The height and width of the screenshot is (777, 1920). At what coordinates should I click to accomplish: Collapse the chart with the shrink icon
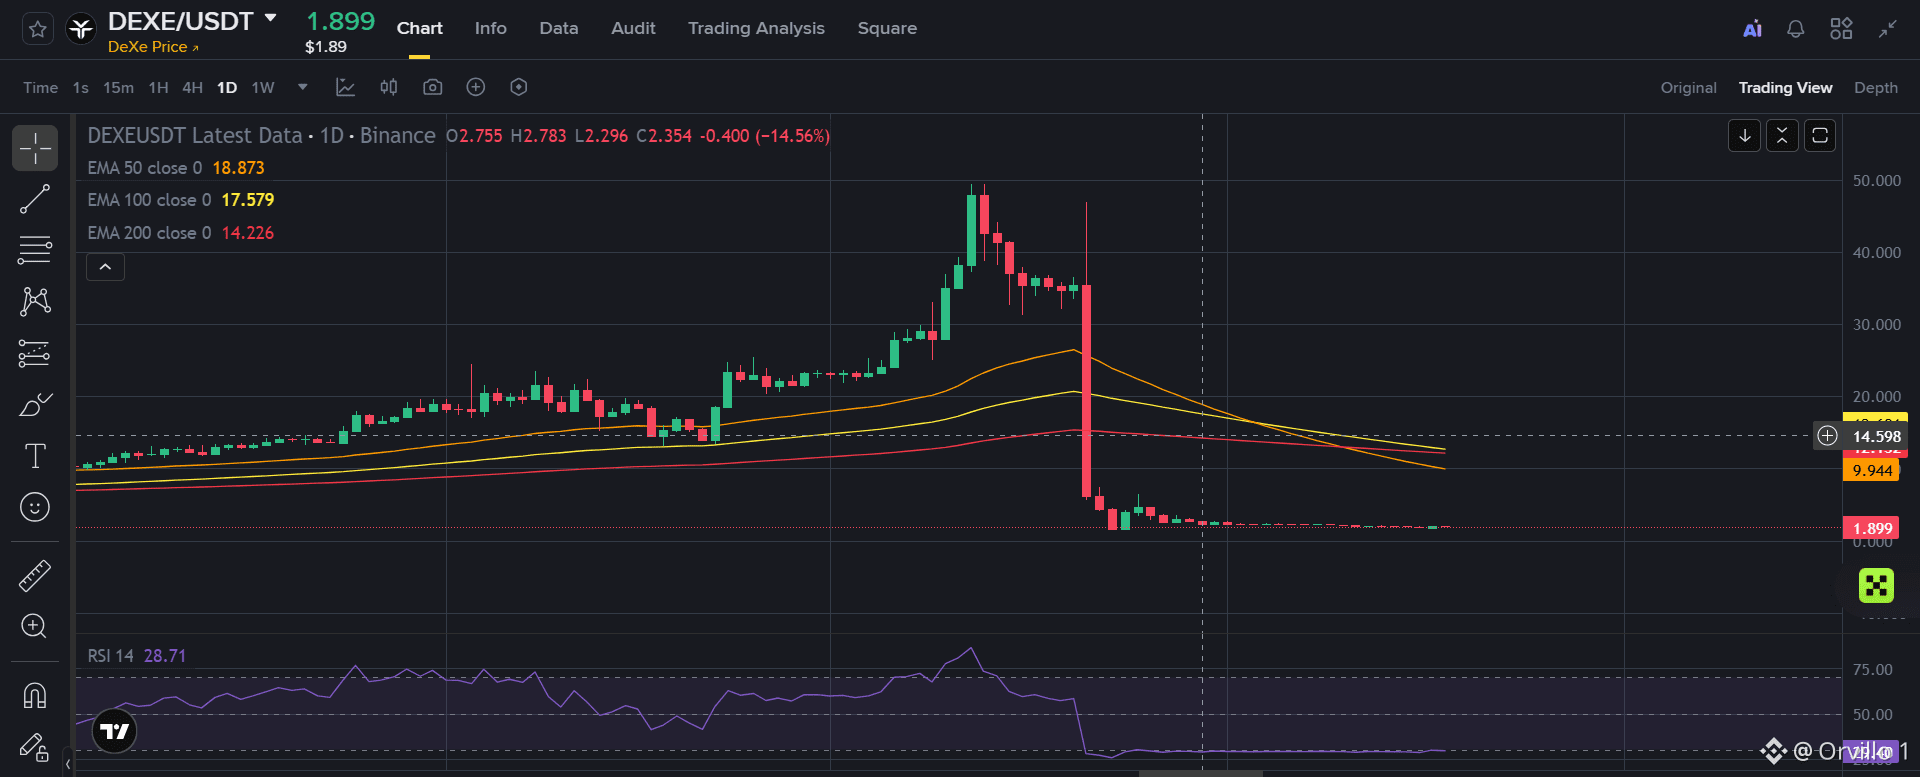(x=1887, y=29)
